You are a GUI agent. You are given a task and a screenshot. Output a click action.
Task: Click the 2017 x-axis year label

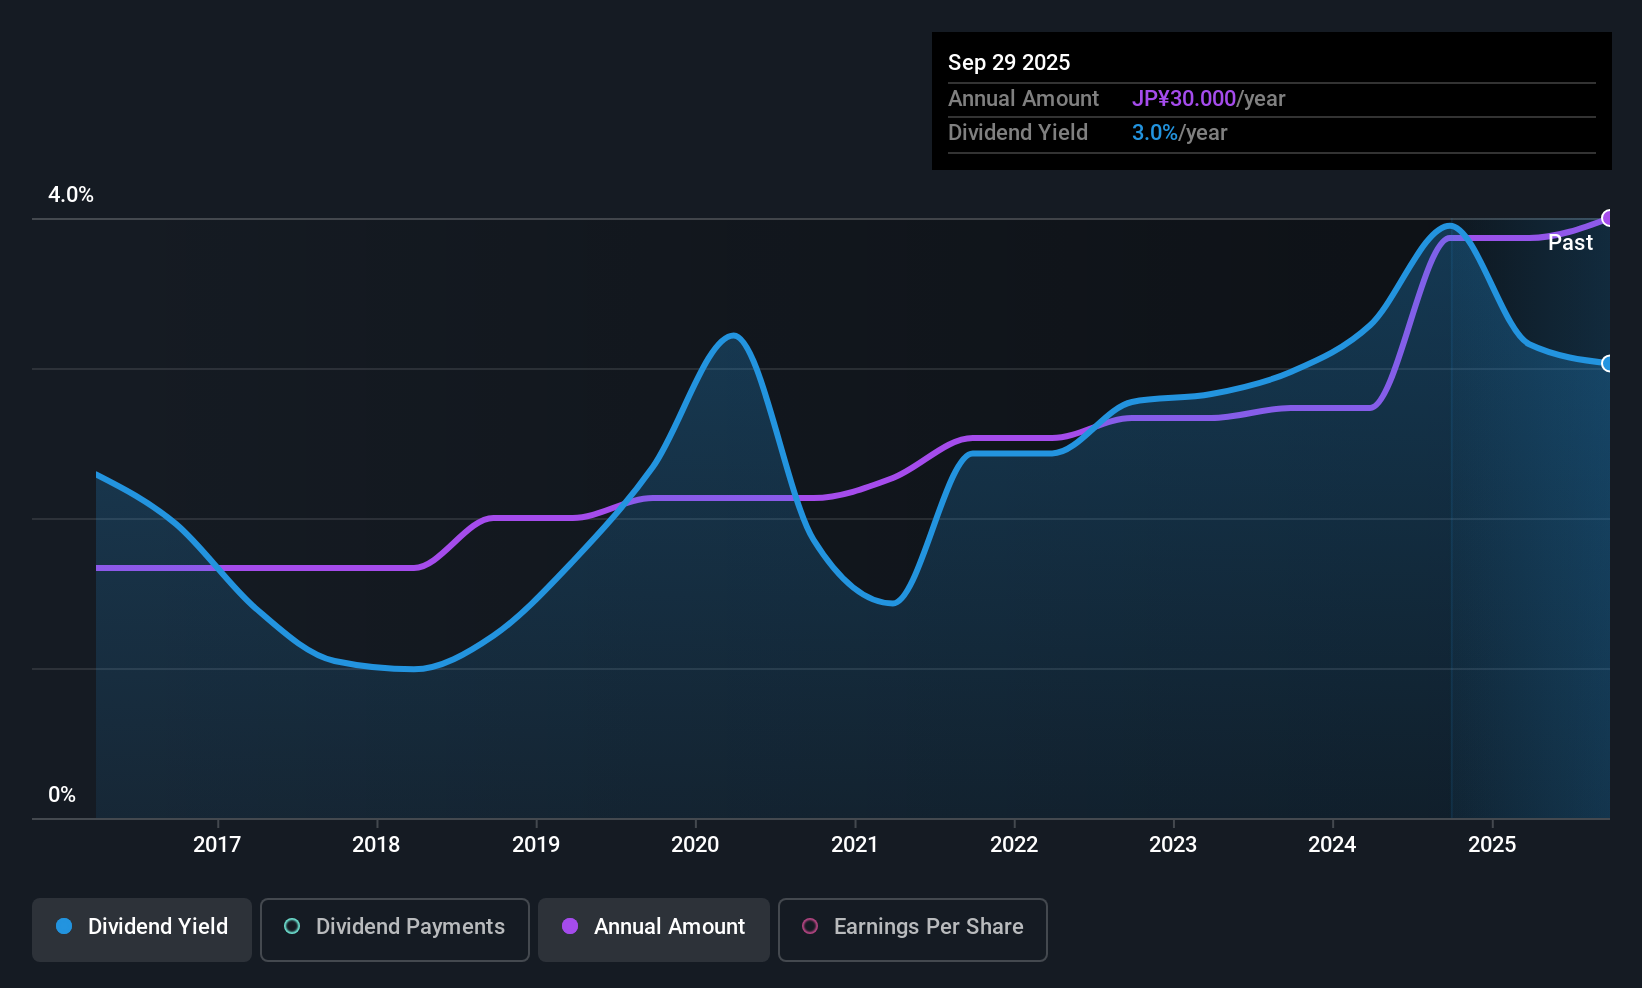pos(217,844)
